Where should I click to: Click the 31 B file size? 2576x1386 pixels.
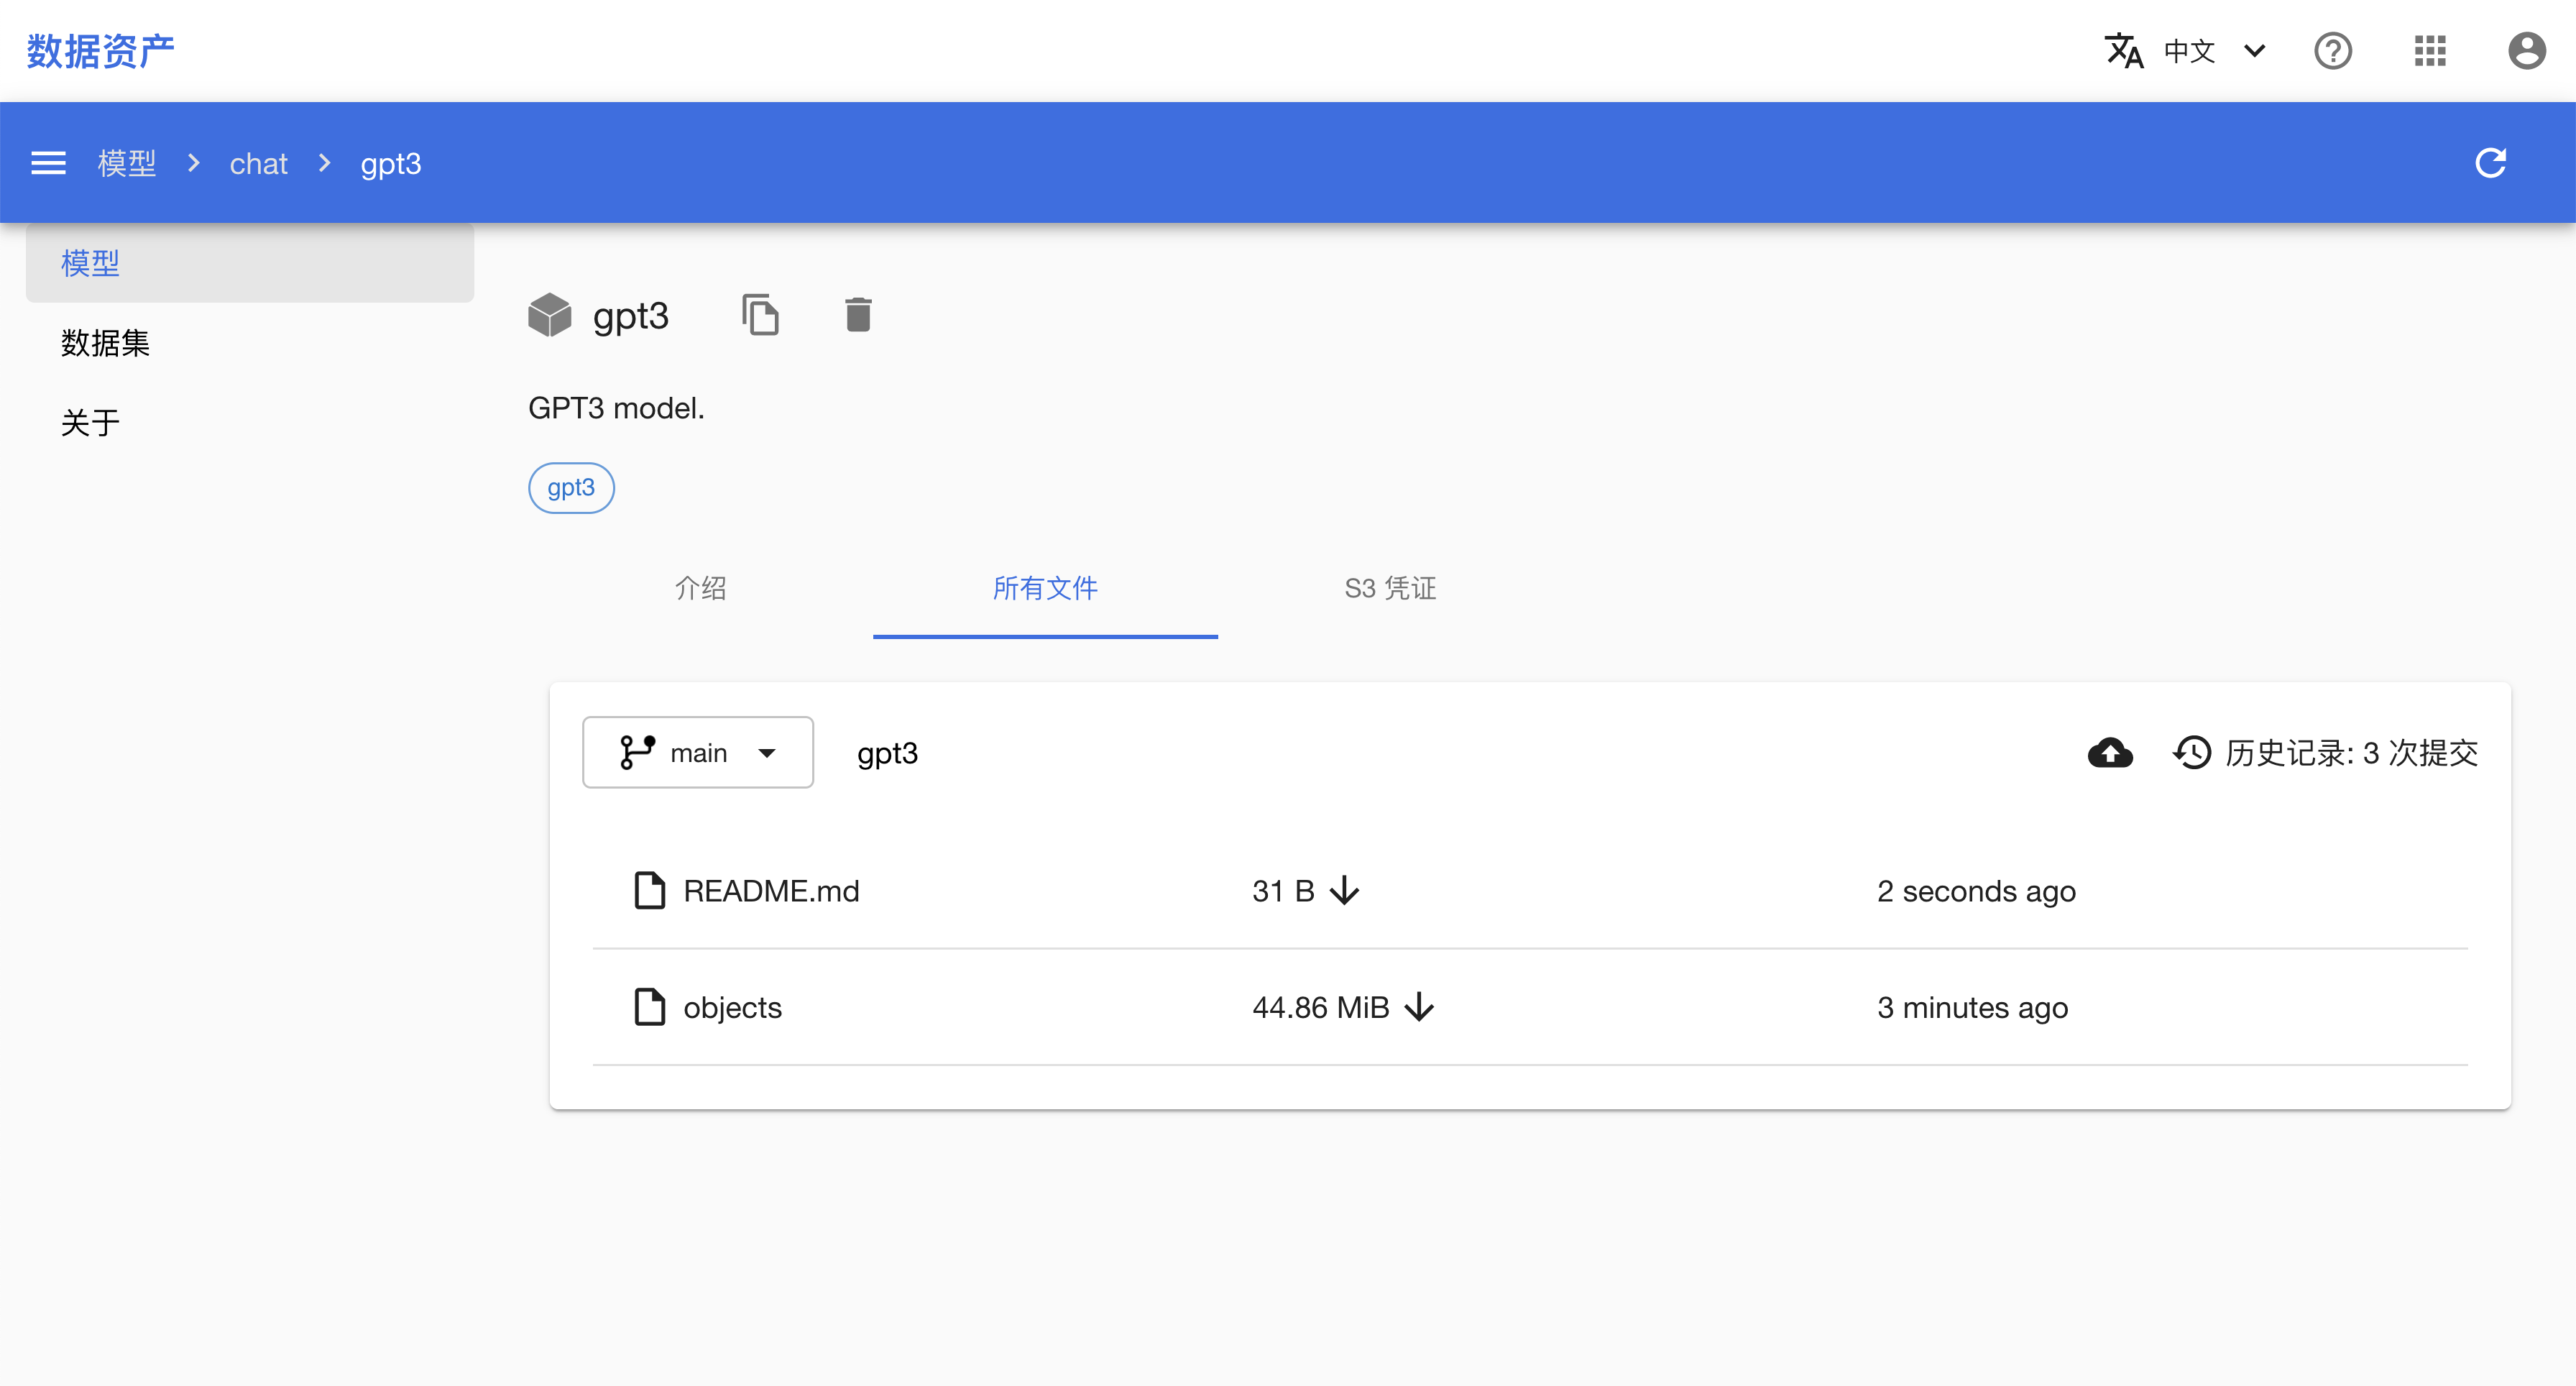point(1283,891)
